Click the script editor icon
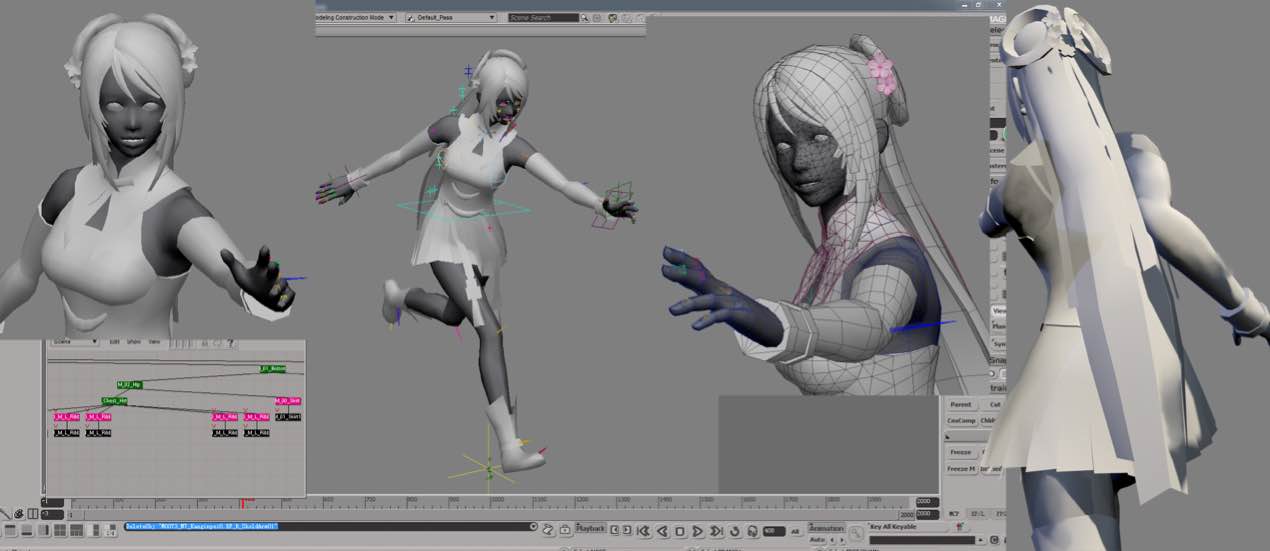 coord(547,529)
